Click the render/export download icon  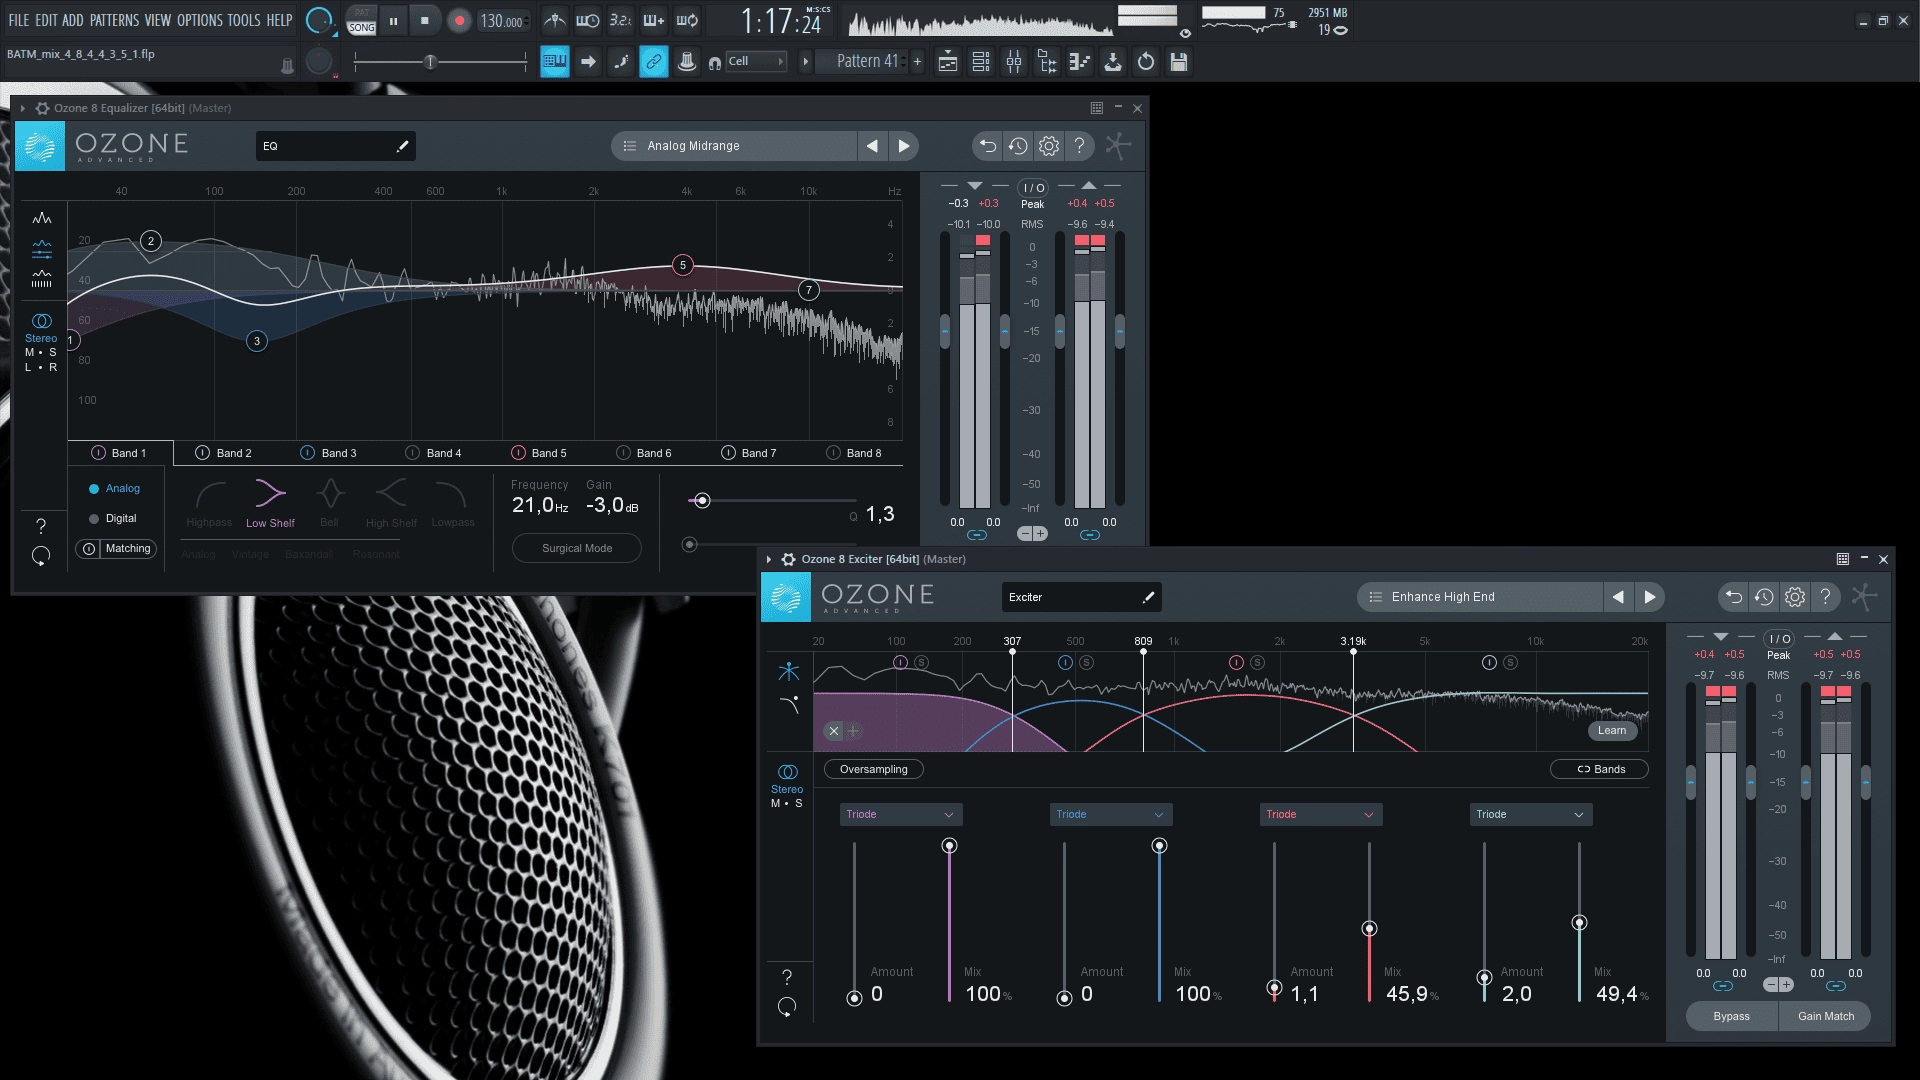pyautogui.click(x=1112, y=62)
